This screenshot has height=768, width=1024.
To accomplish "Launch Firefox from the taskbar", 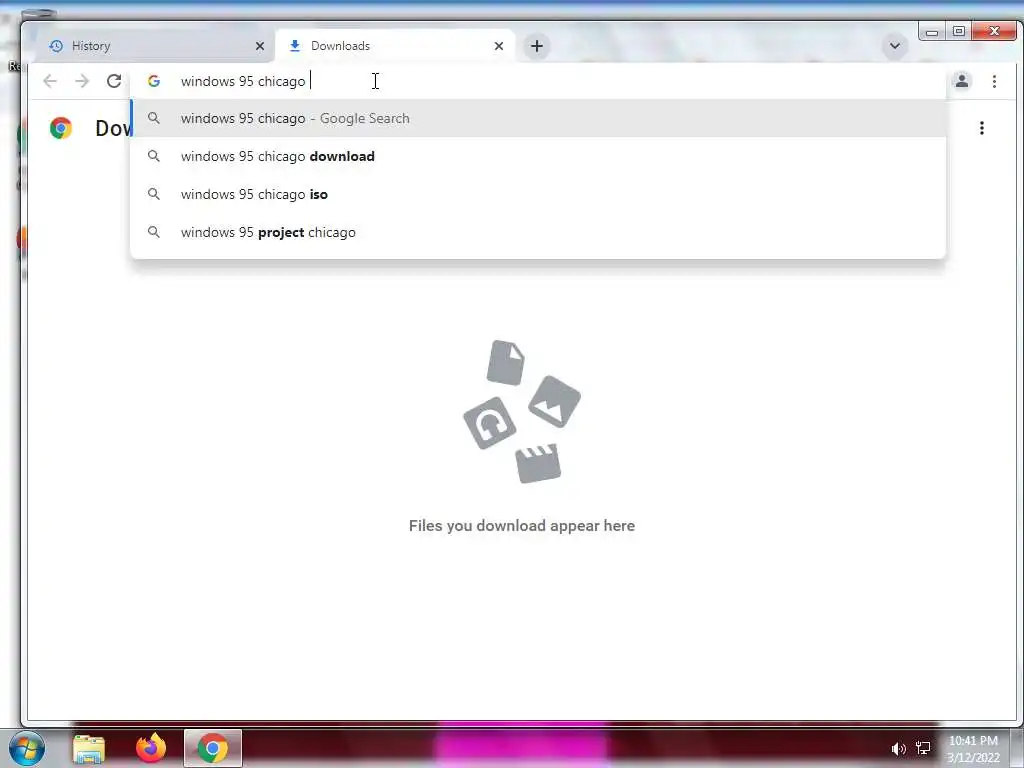I will pyautogui.click(x=151, y=748).
